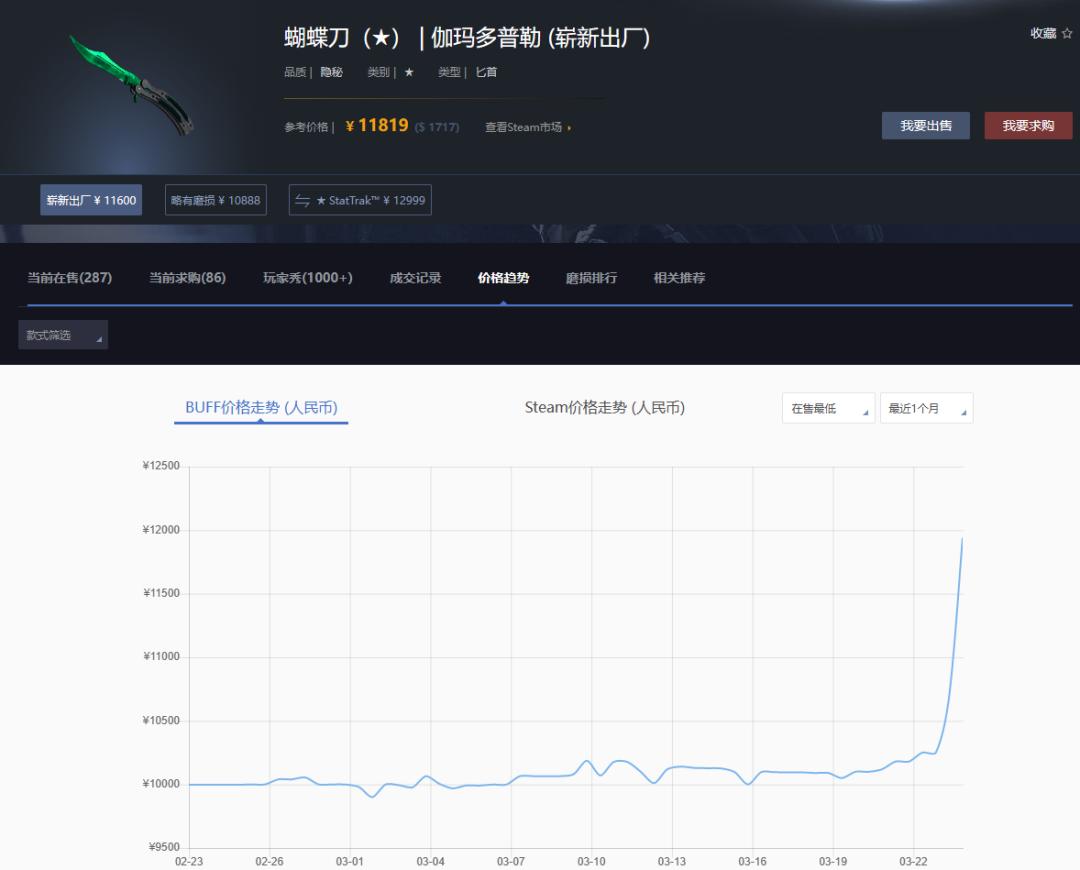This screenshot has width=1080, height=870.
Task: Toggle the 收藏 star favorite icon
Action: pyautogui.click(x=1065, y=32)
